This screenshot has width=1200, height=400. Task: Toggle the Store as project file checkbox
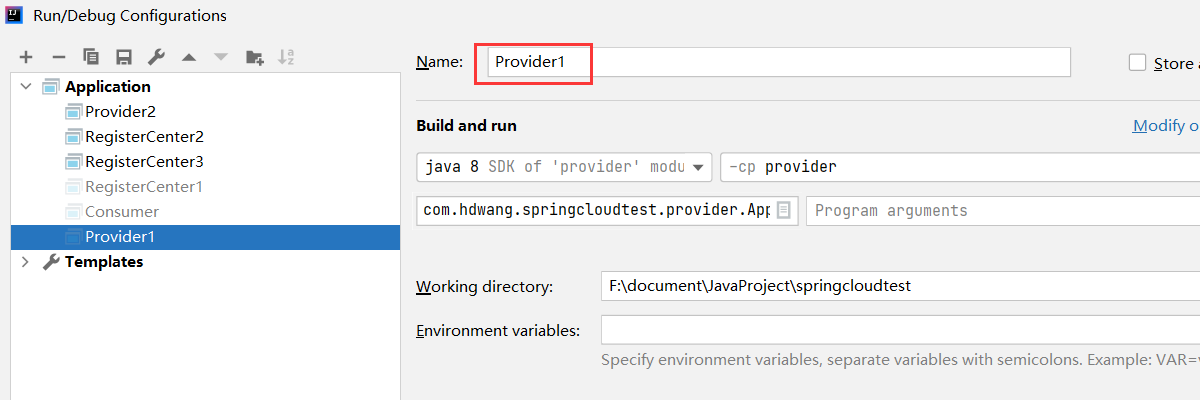[x=1137, y=63]
